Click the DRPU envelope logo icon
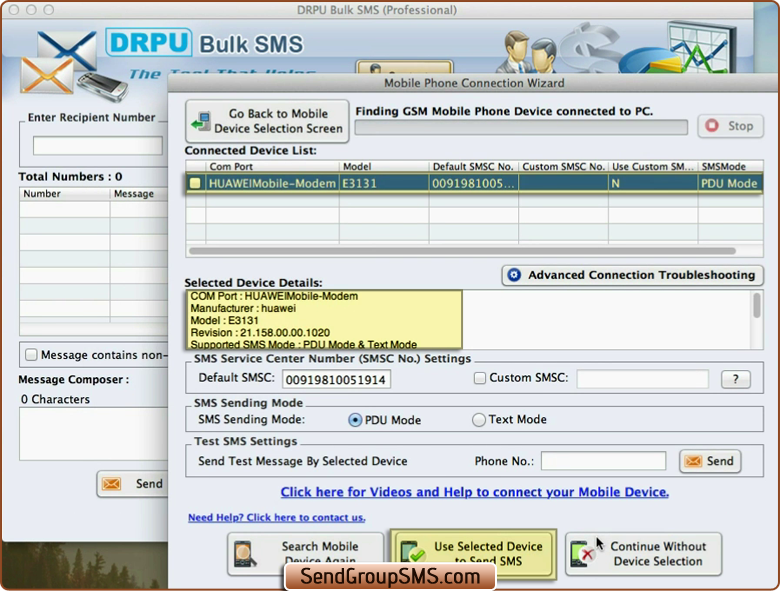780x591 pixels. pyautogui.click(x=58, y=62)
